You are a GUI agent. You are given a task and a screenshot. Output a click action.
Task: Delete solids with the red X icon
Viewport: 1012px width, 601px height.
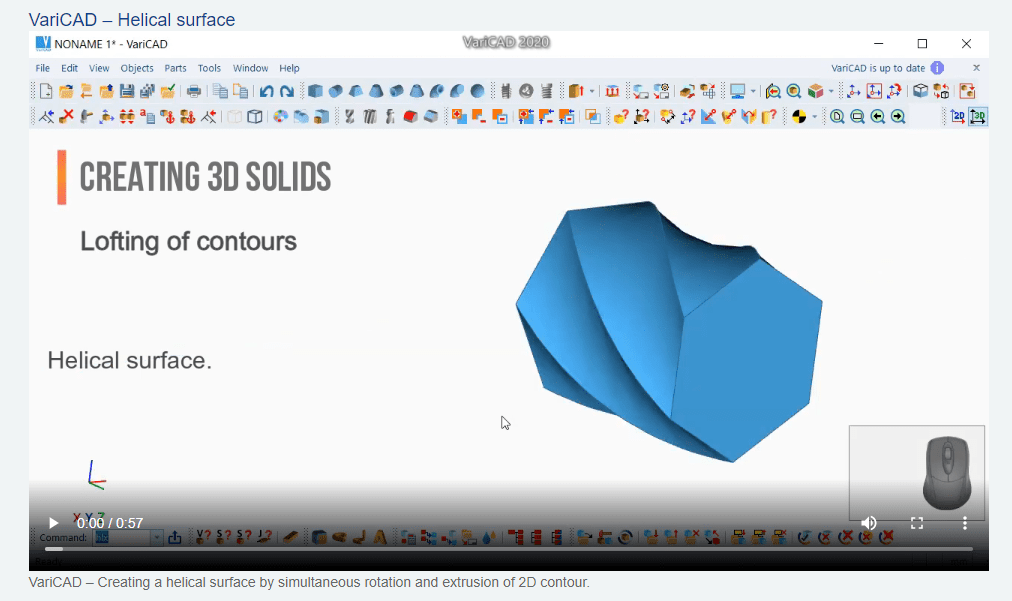tap(66, 117)
